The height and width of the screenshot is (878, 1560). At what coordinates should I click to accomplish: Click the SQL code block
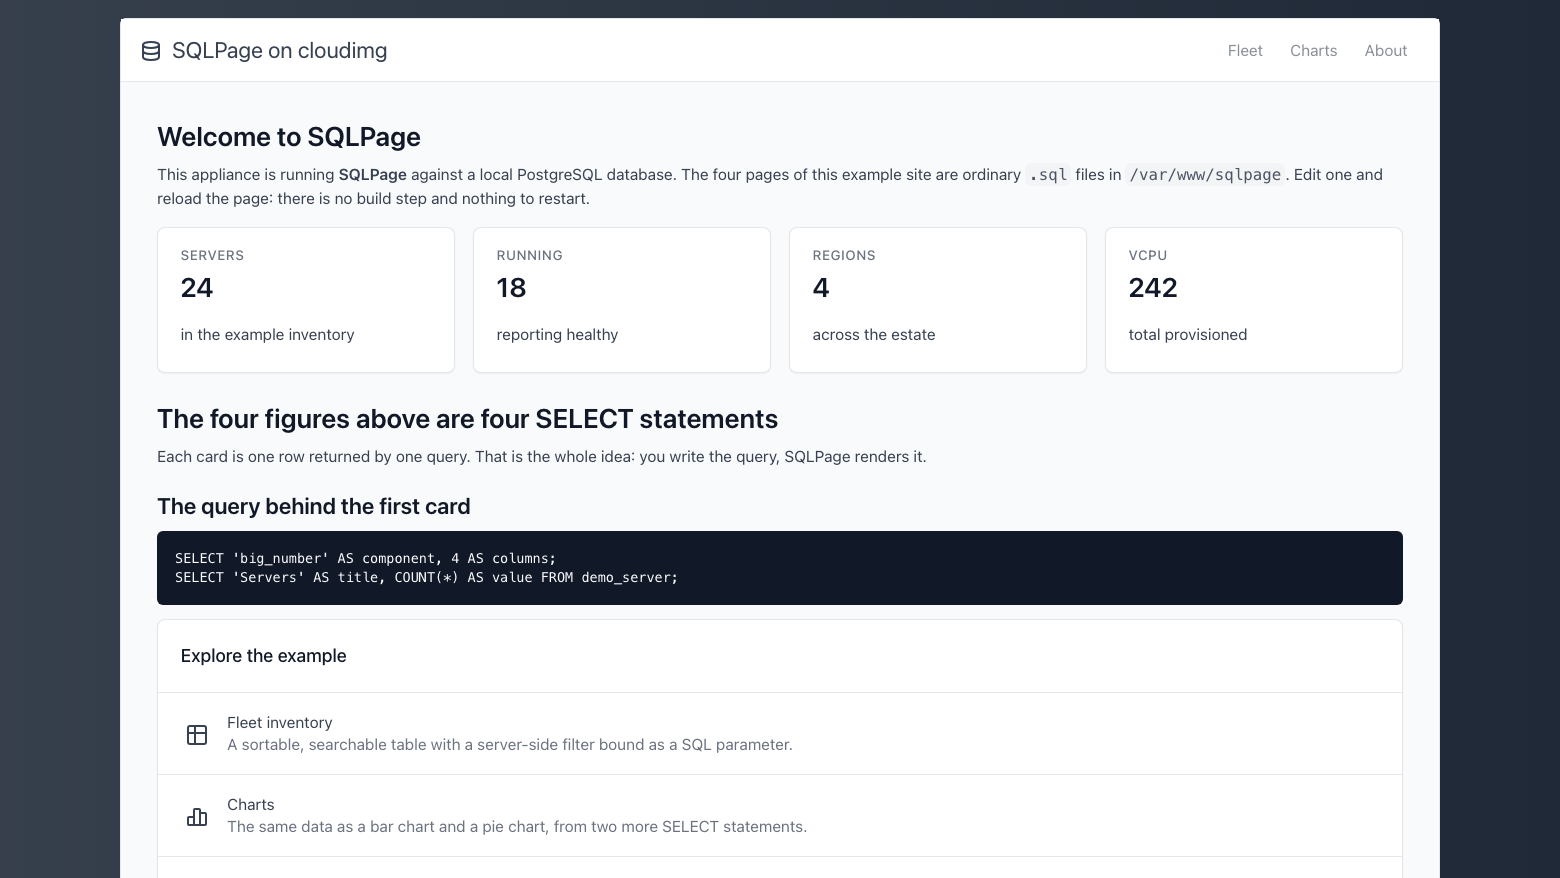(x=780, y=568)
